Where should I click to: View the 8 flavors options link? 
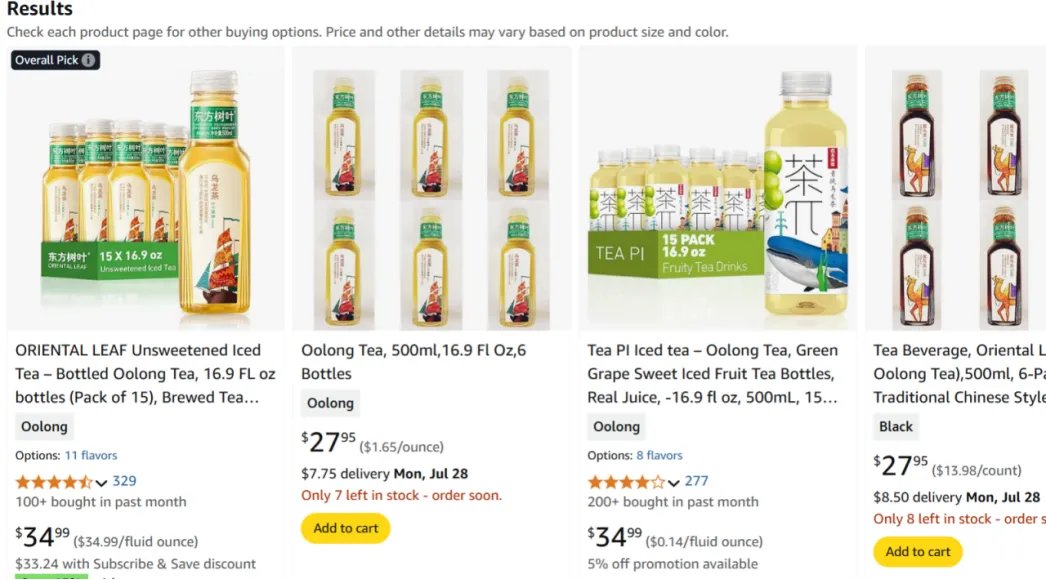659,455
